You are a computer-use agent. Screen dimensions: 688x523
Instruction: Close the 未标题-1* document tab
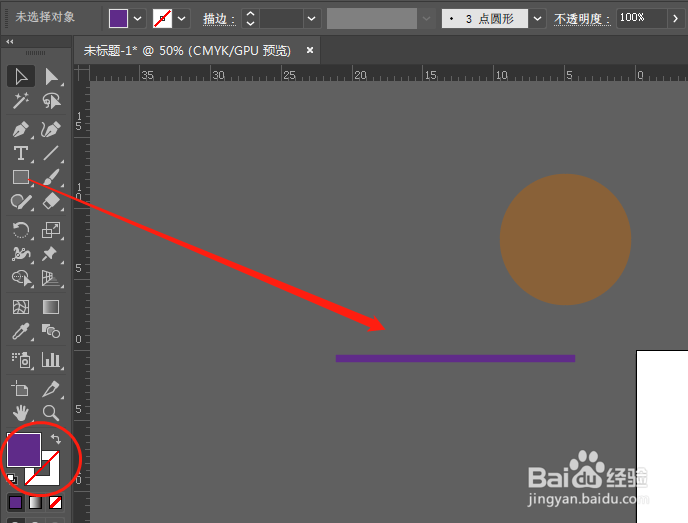[310, 50]
